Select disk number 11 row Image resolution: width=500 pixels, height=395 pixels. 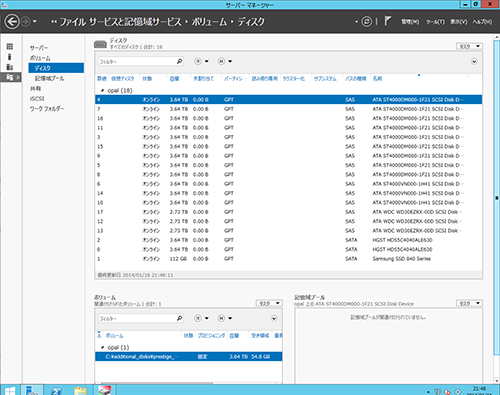click(x=289, y=128)
